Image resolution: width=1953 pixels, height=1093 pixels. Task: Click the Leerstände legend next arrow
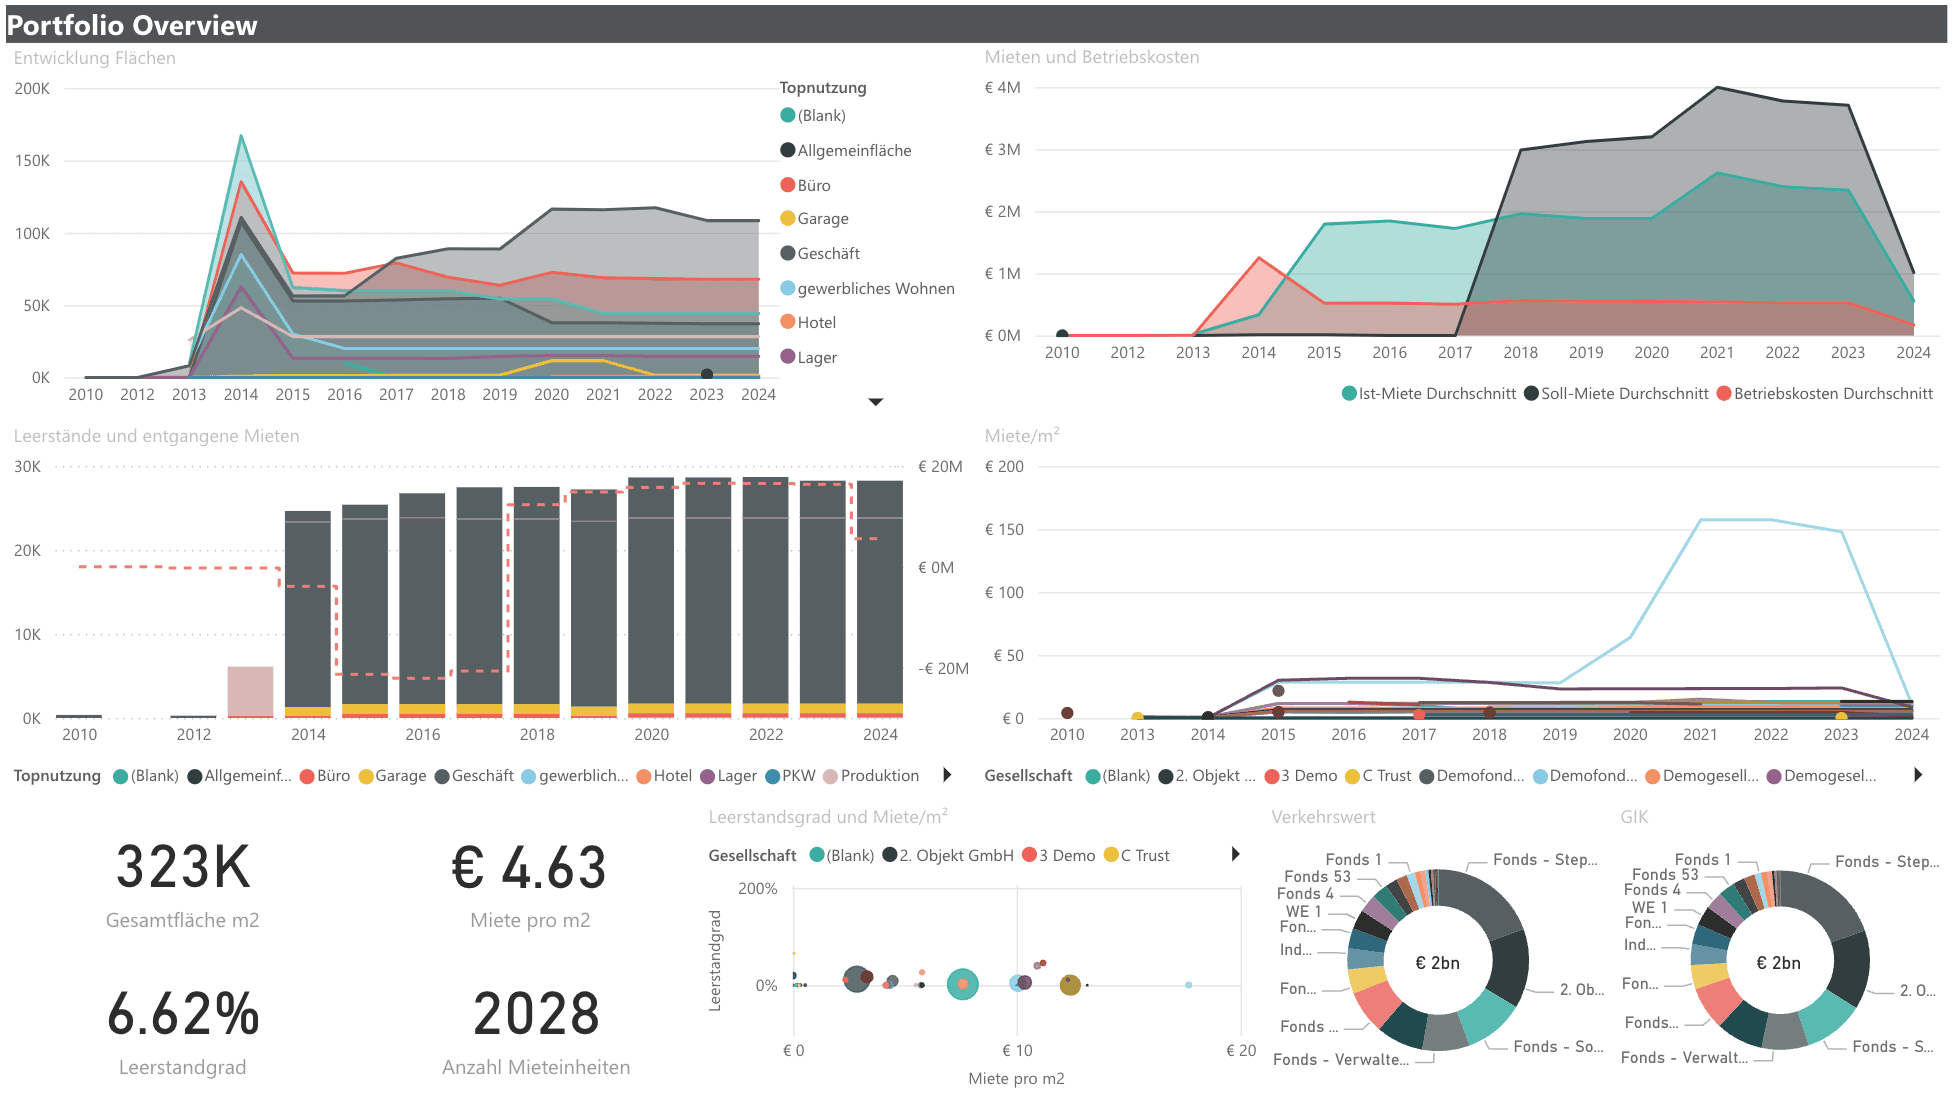click(947, 775)
